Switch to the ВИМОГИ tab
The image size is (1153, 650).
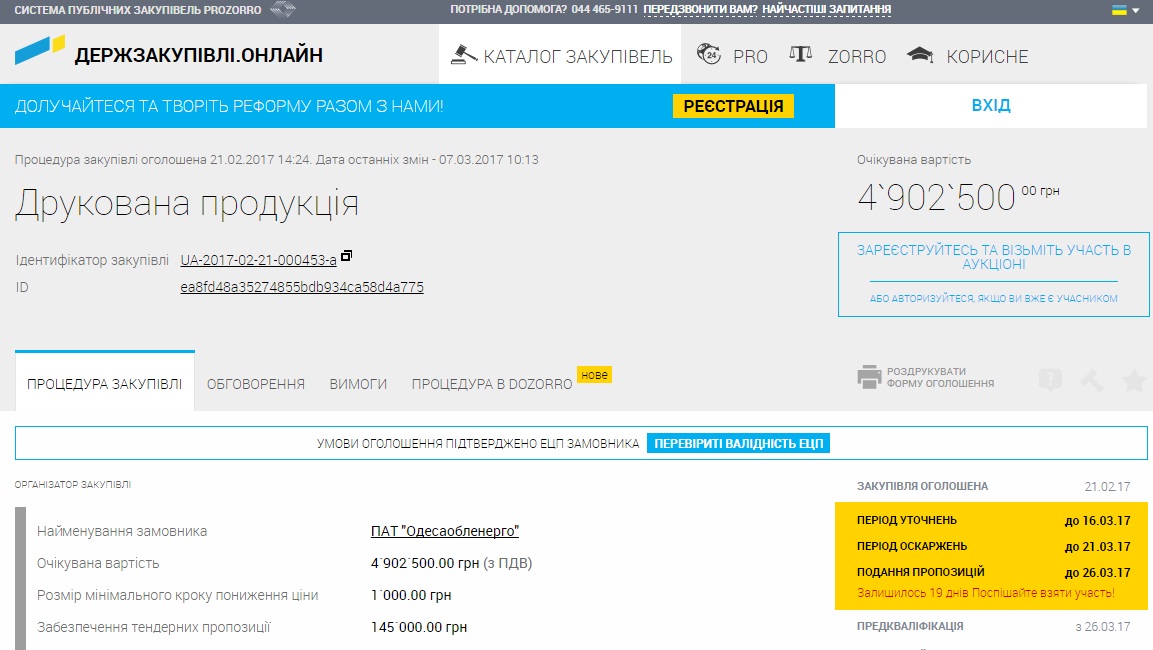click(x=358, y=384)
